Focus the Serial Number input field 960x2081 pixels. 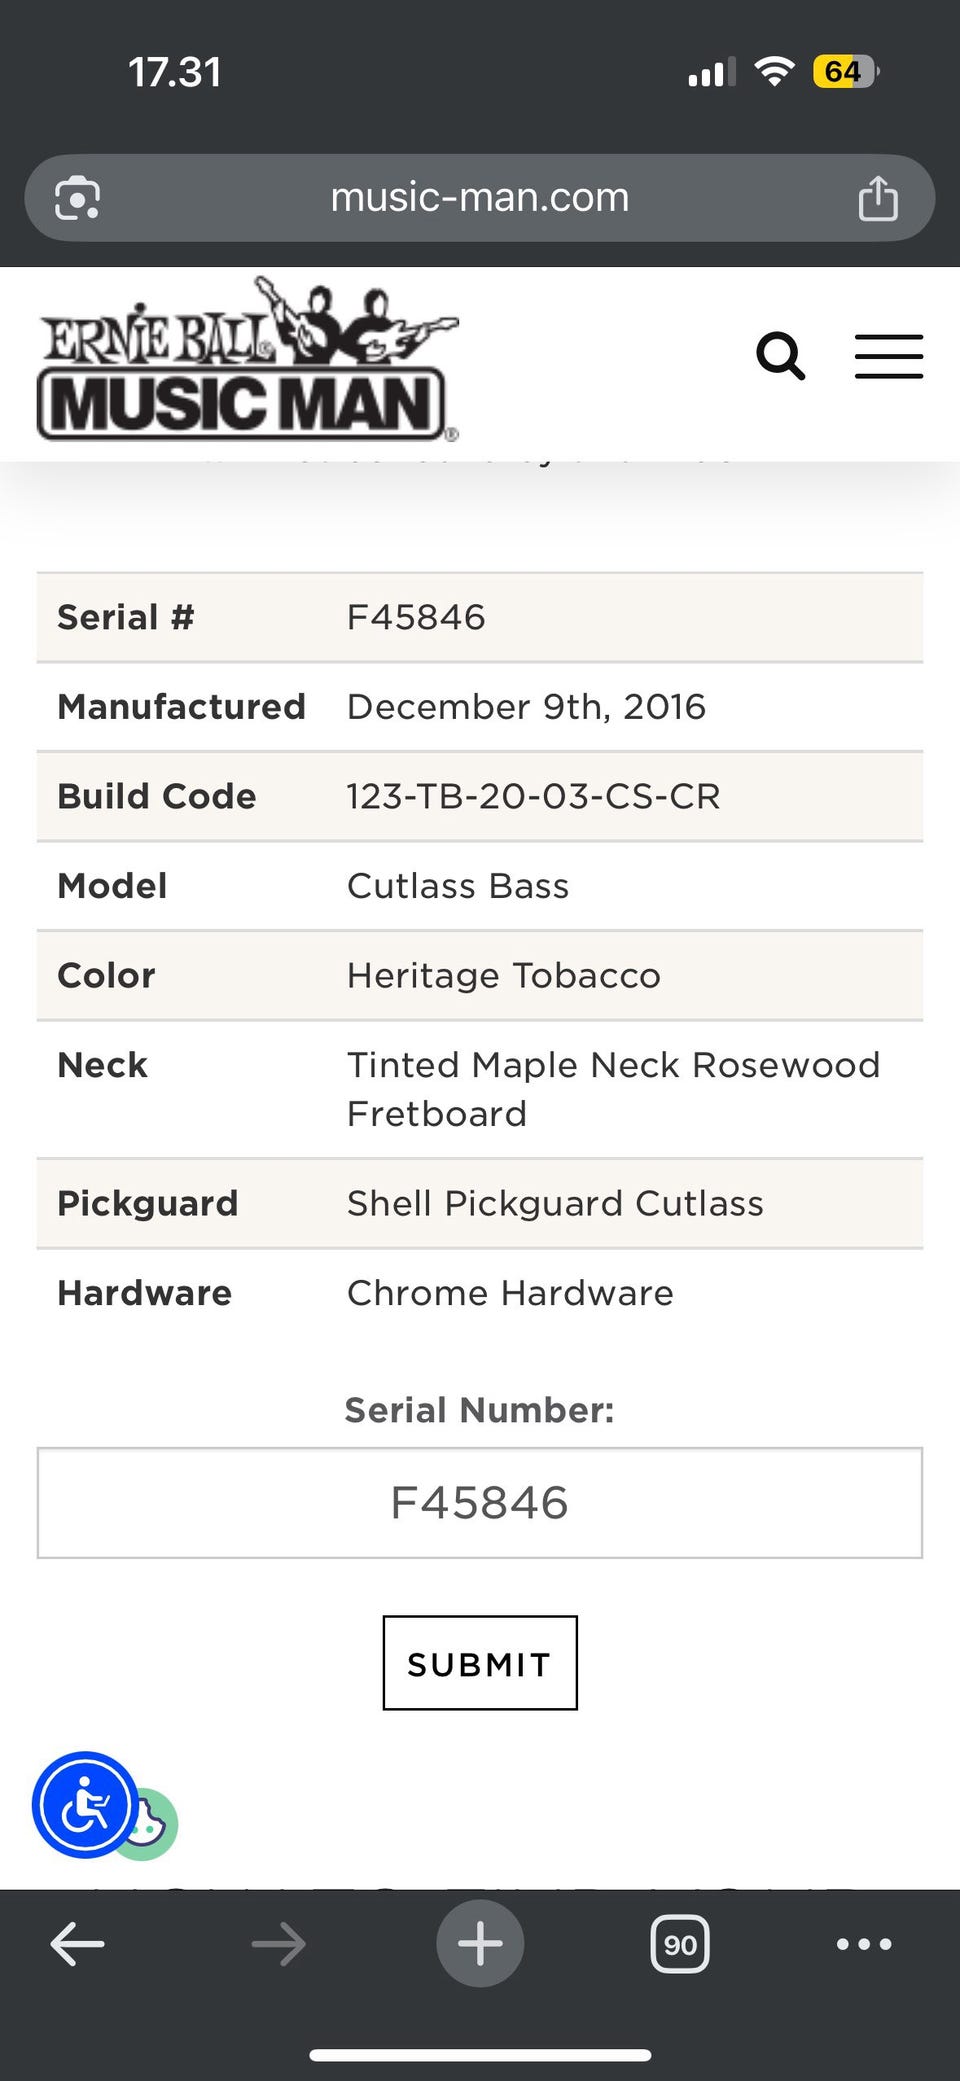pyautogui.click(x=480, y=1502)
